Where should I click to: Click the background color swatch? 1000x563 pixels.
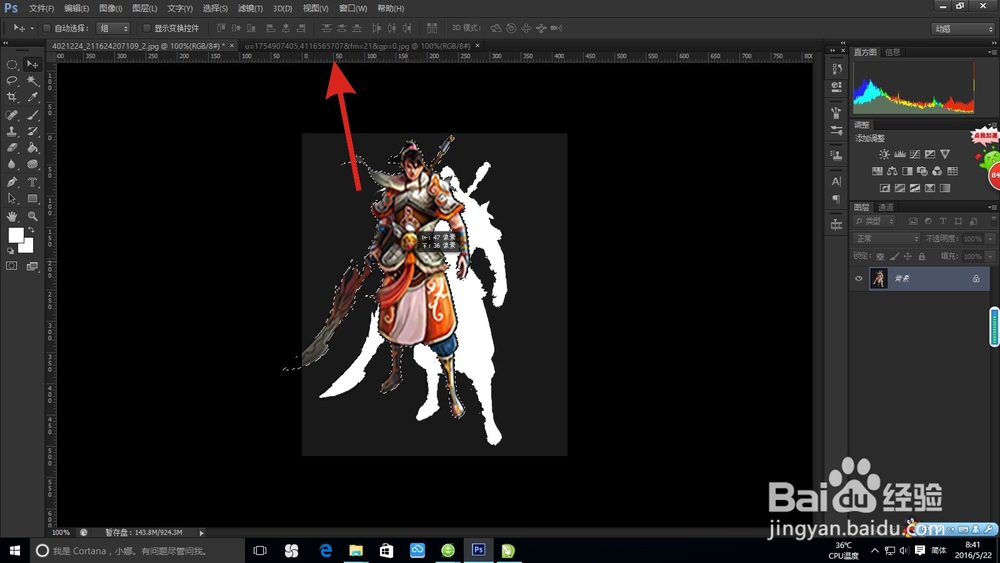[x=27, y=246]
